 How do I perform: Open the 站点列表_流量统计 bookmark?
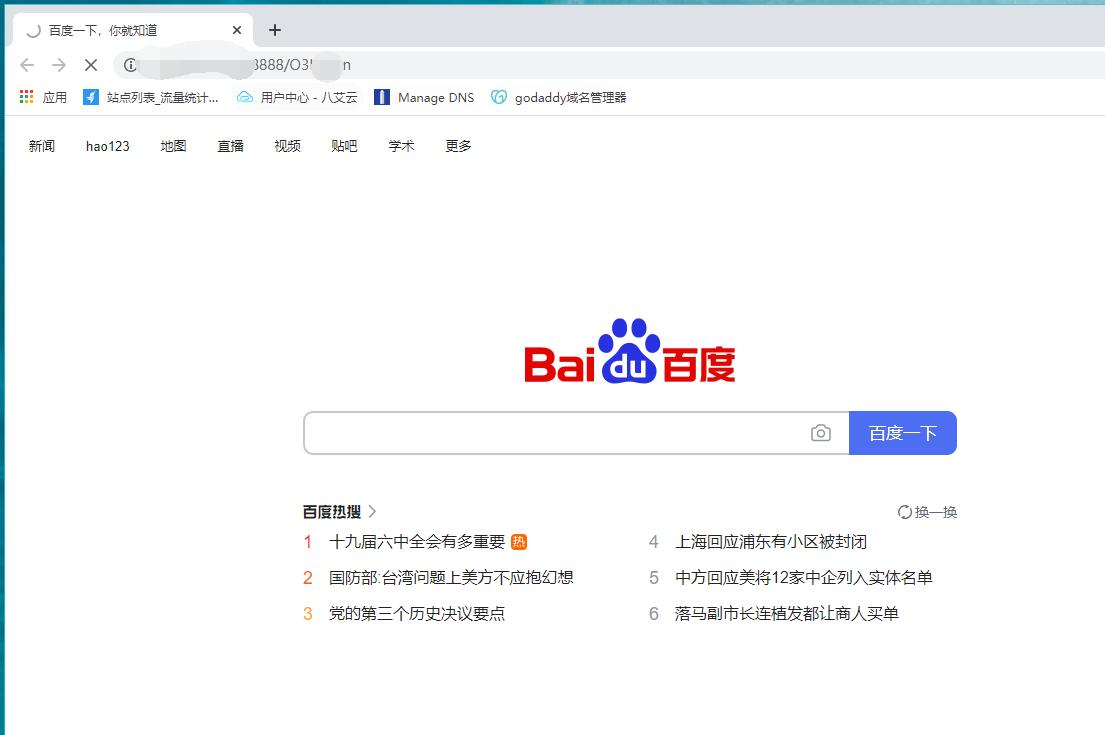point(150,97)
